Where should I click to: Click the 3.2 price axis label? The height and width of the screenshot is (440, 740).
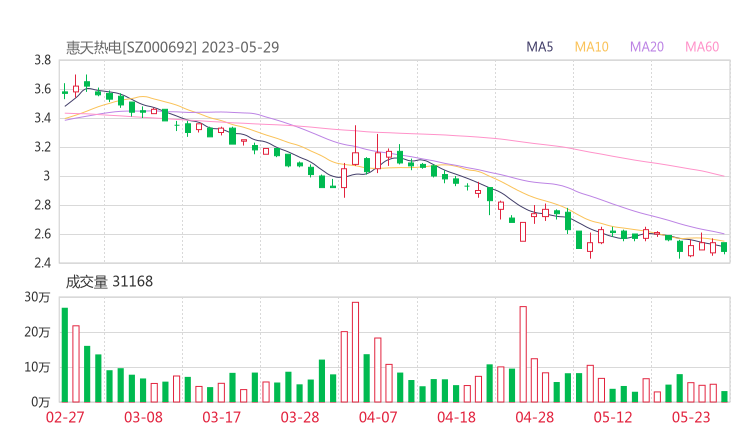(x=42, y=147)
